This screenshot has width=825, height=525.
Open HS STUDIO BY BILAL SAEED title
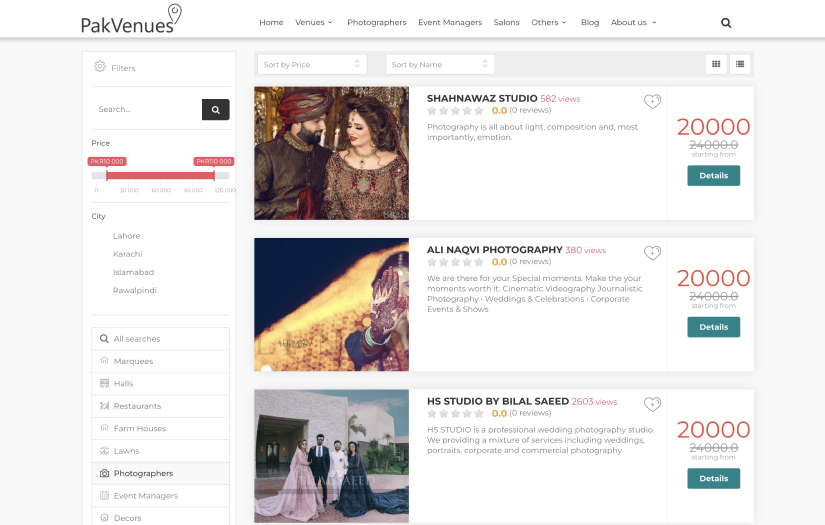pyautogui.click(x=498, y=401)
